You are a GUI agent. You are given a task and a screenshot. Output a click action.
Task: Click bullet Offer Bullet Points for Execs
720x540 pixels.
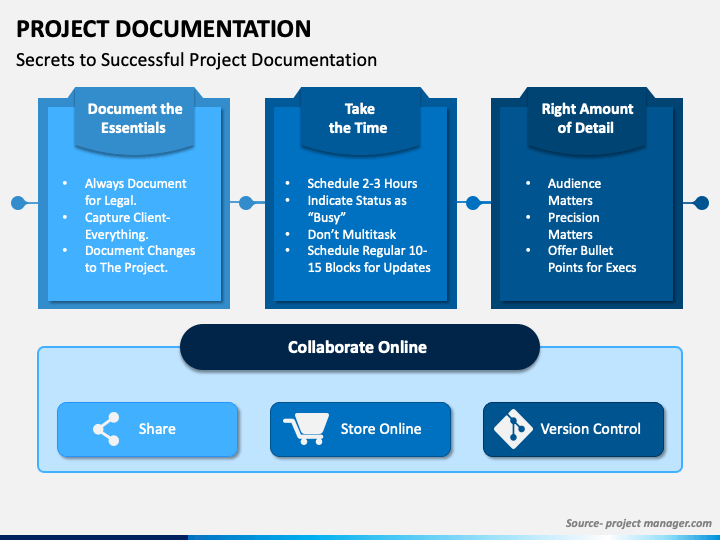click(x=592, y=259)
